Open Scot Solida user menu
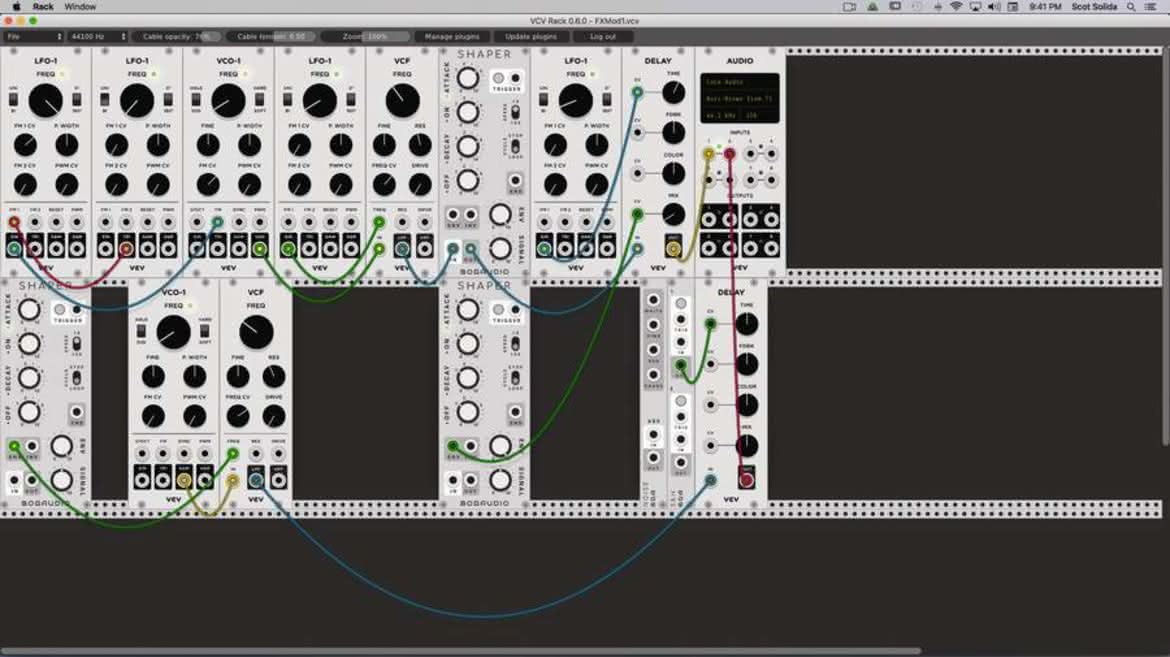Screen dimensions: 1170x657 pos(1094,7)
